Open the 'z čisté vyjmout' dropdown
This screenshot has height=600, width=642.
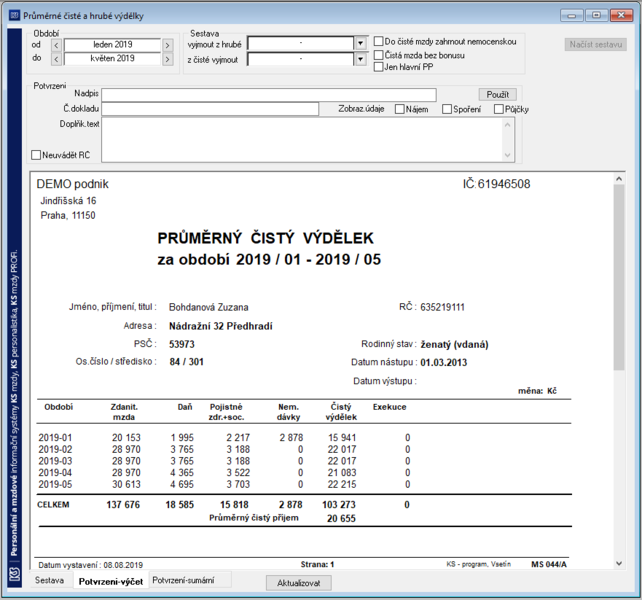(x=361, y=59)
